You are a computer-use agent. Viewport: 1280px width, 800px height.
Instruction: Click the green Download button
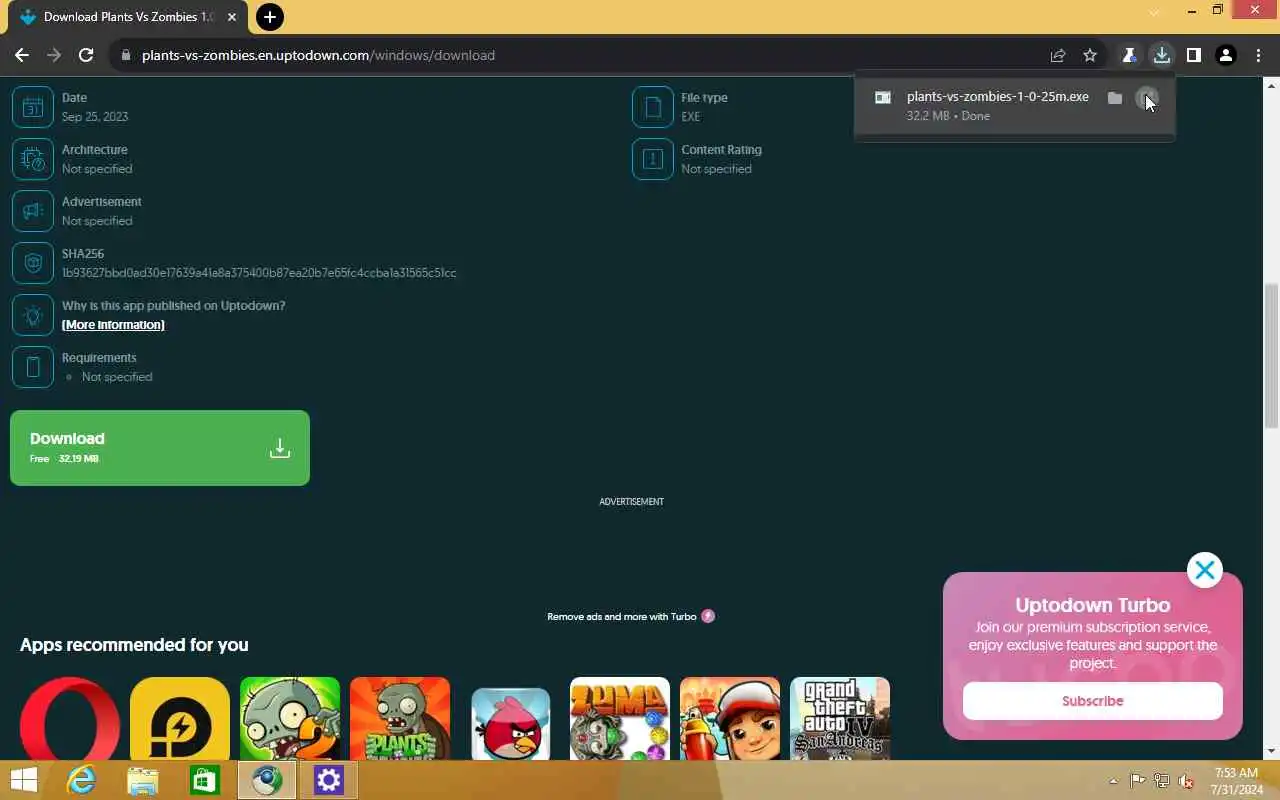pos(160,448)
